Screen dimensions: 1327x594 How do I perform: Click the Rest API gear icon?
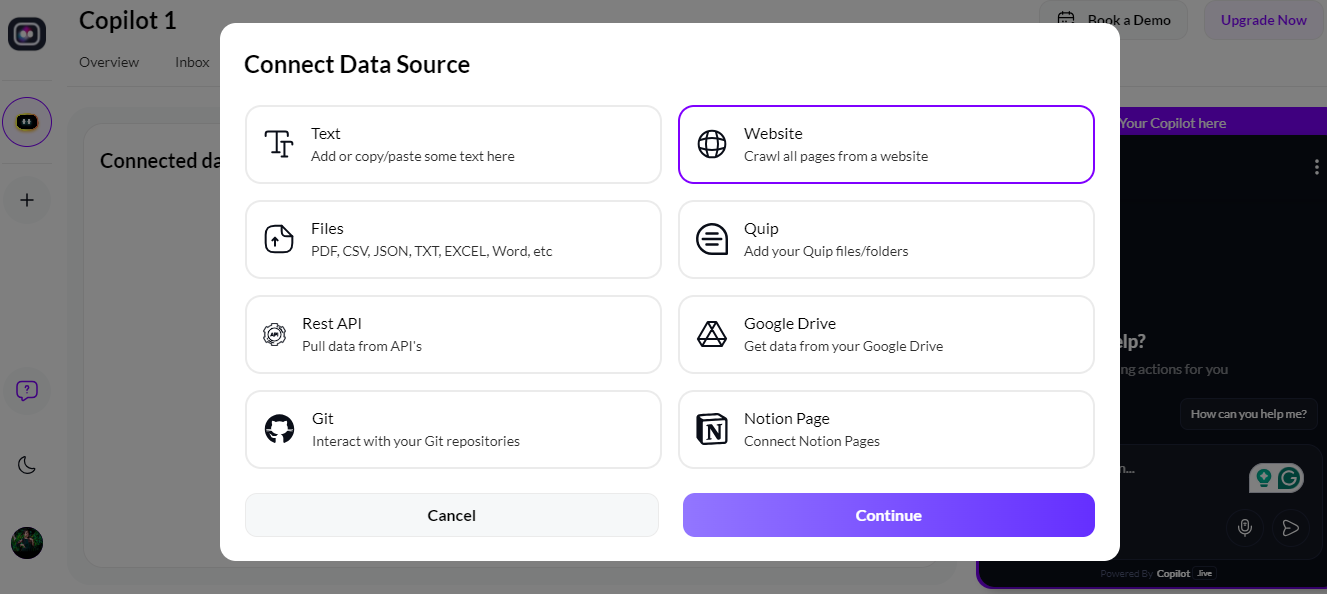[x=275, y=334]
